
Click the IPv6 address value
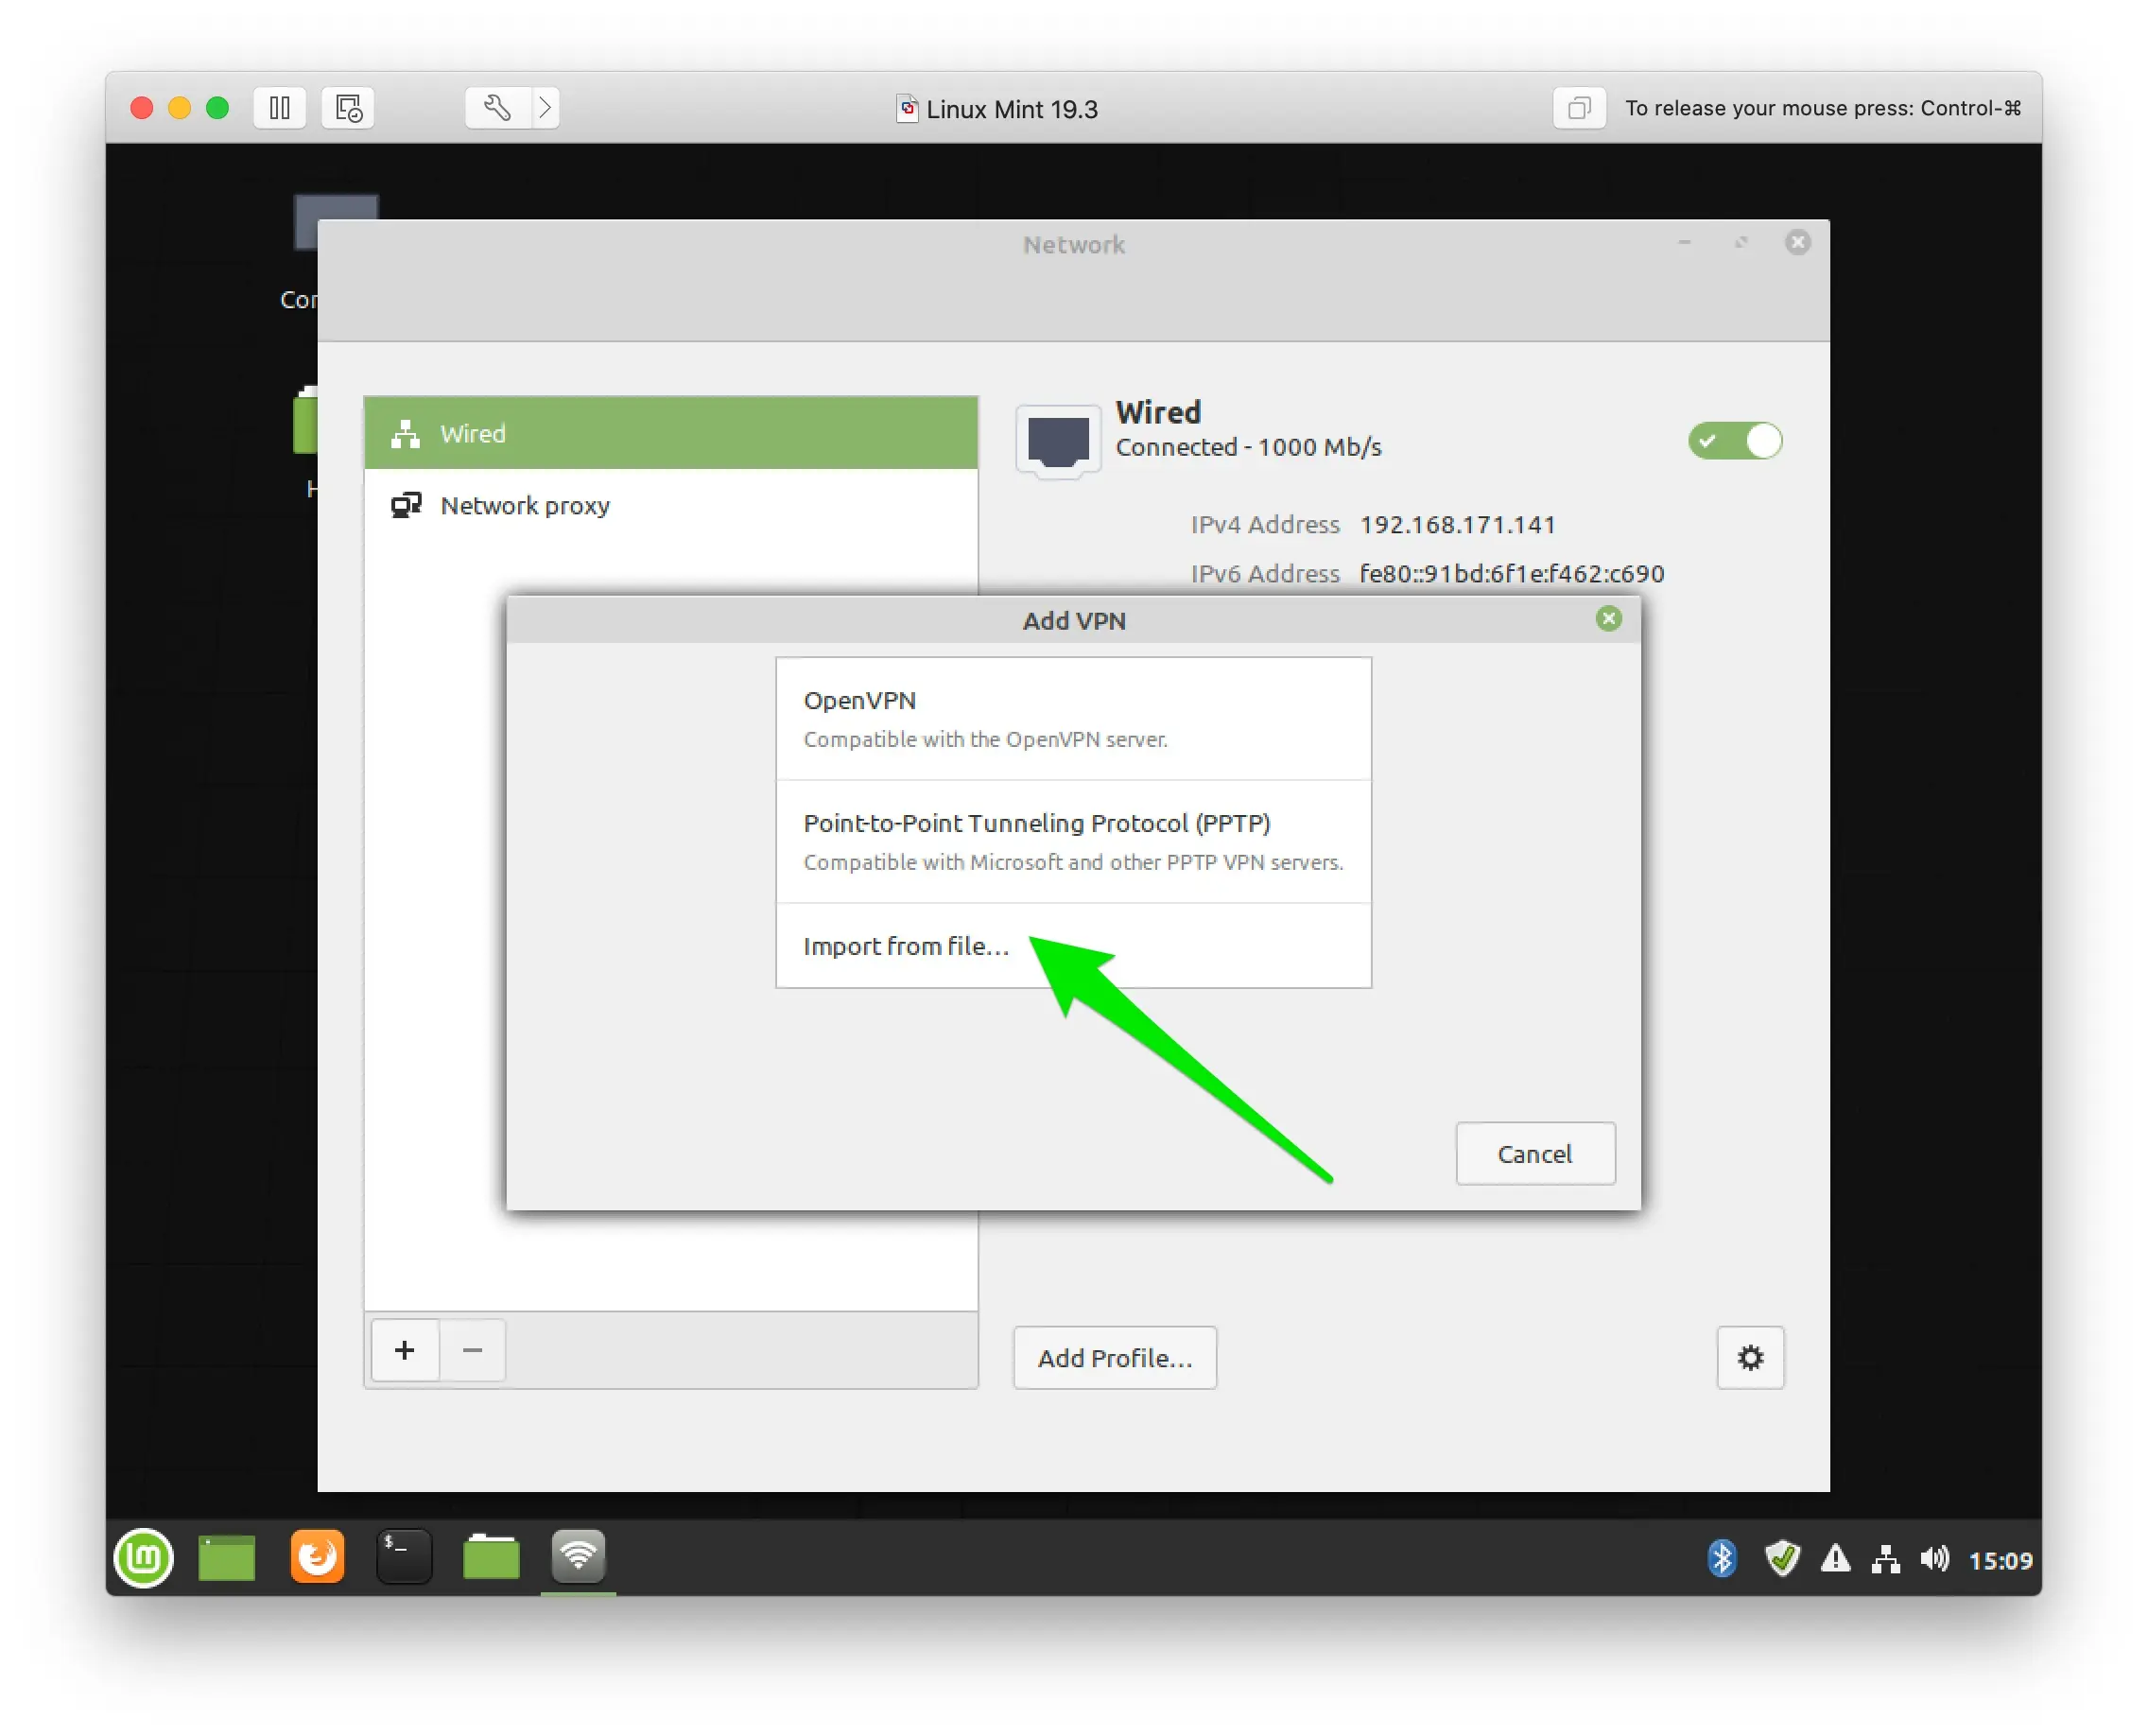(1511, 573)
